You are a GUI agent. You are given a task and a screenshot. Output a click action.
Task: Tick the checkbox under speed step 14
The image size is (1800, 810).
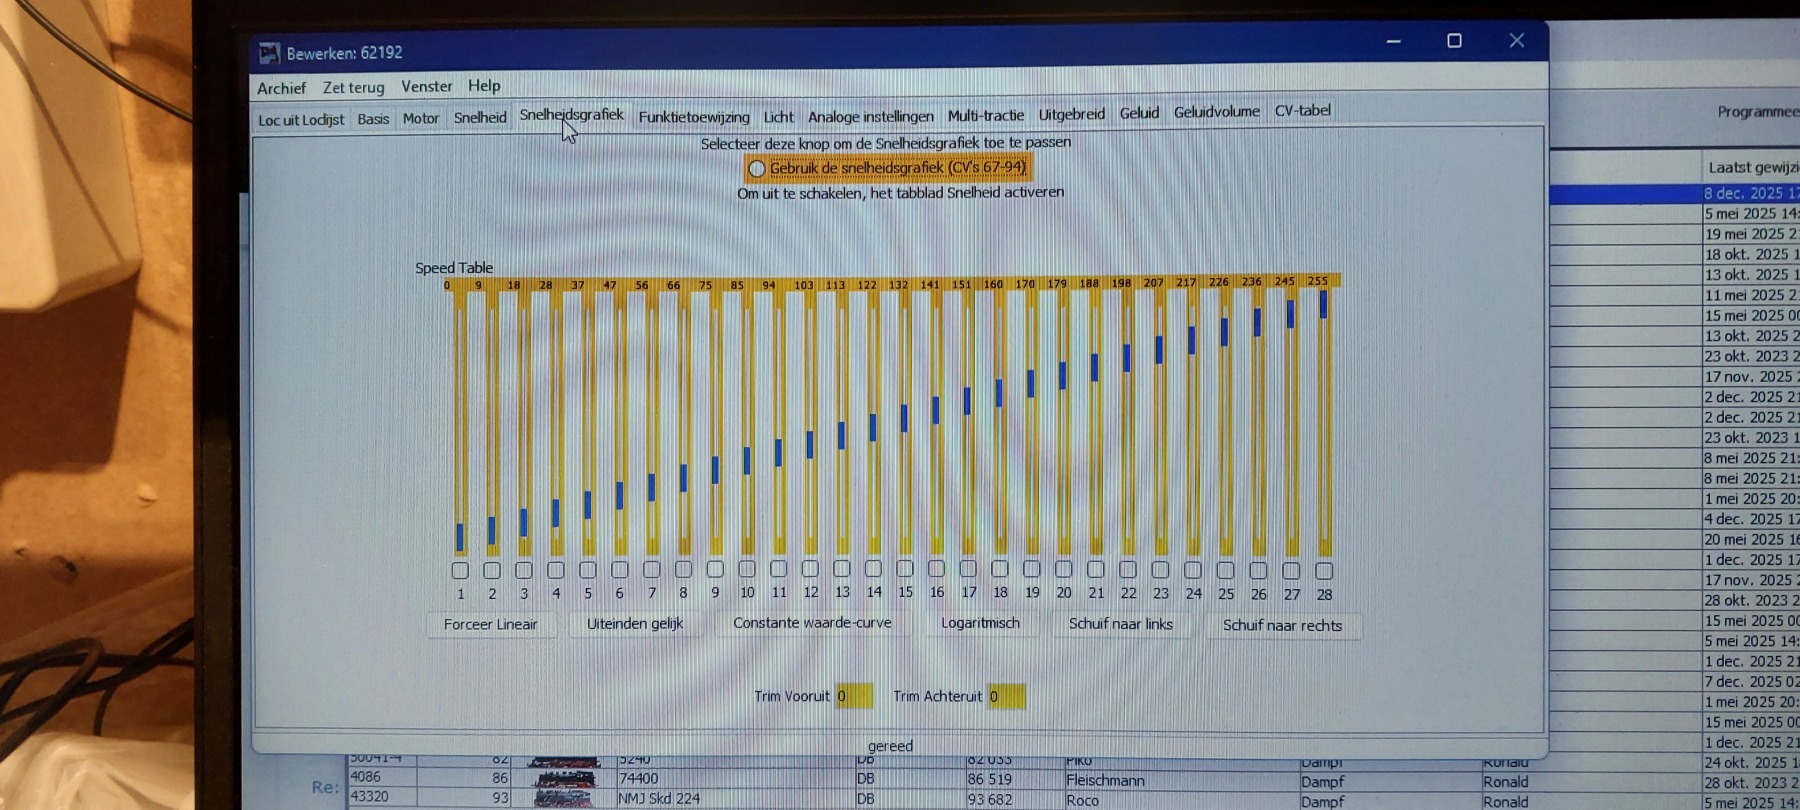click(873, 569)
